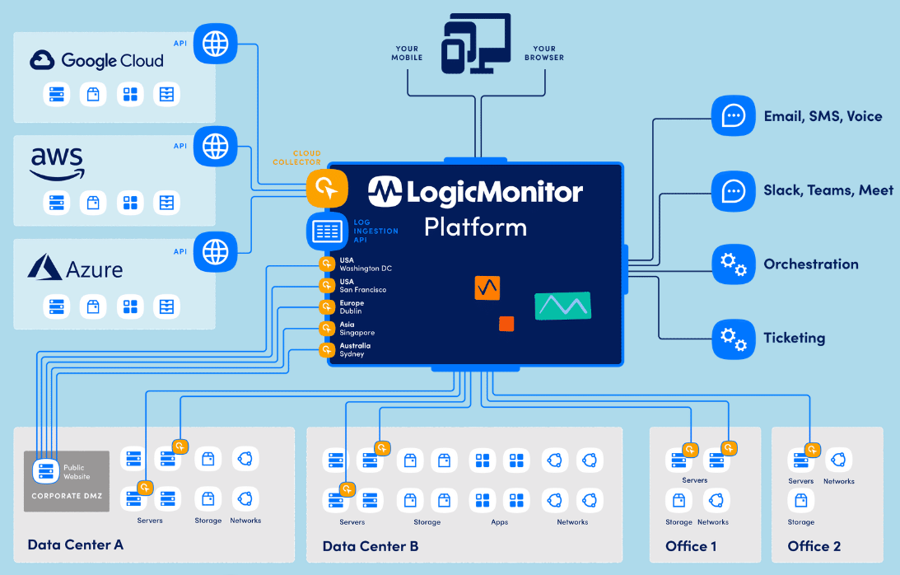Select the Ticketing gears icon
The height and width of the screenshot is (575, 900).
coord(733,339)
